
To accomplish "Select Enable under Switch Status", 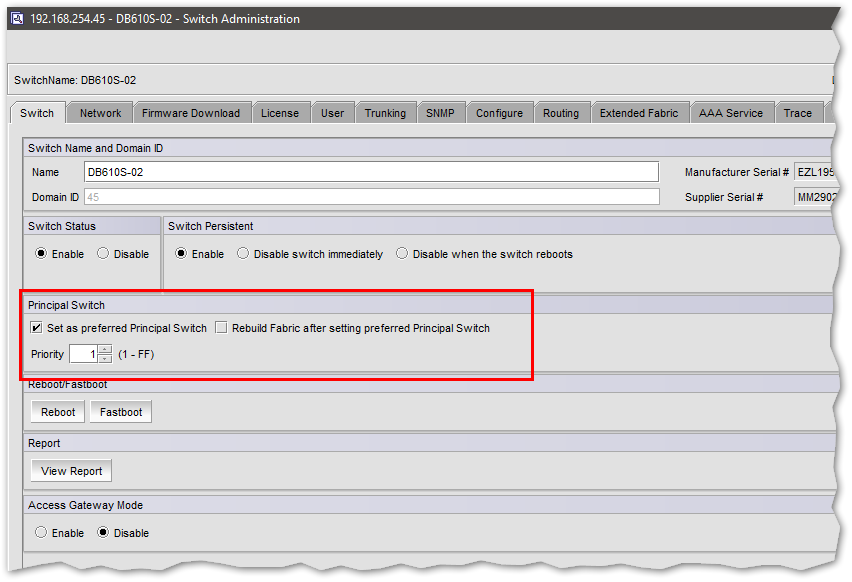I will [41, 254].
